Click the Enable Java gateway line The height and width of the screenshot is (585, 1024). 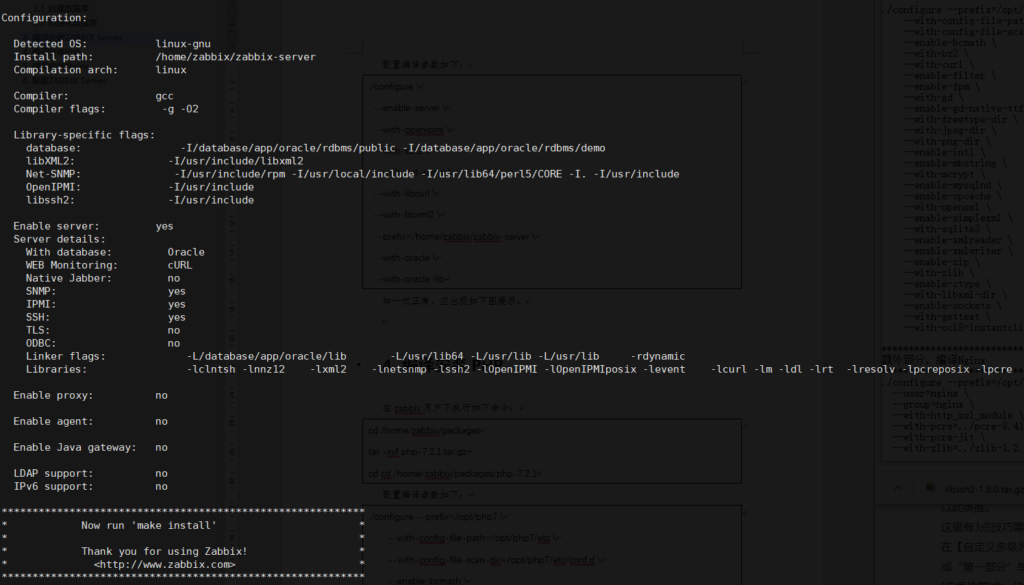90,447
